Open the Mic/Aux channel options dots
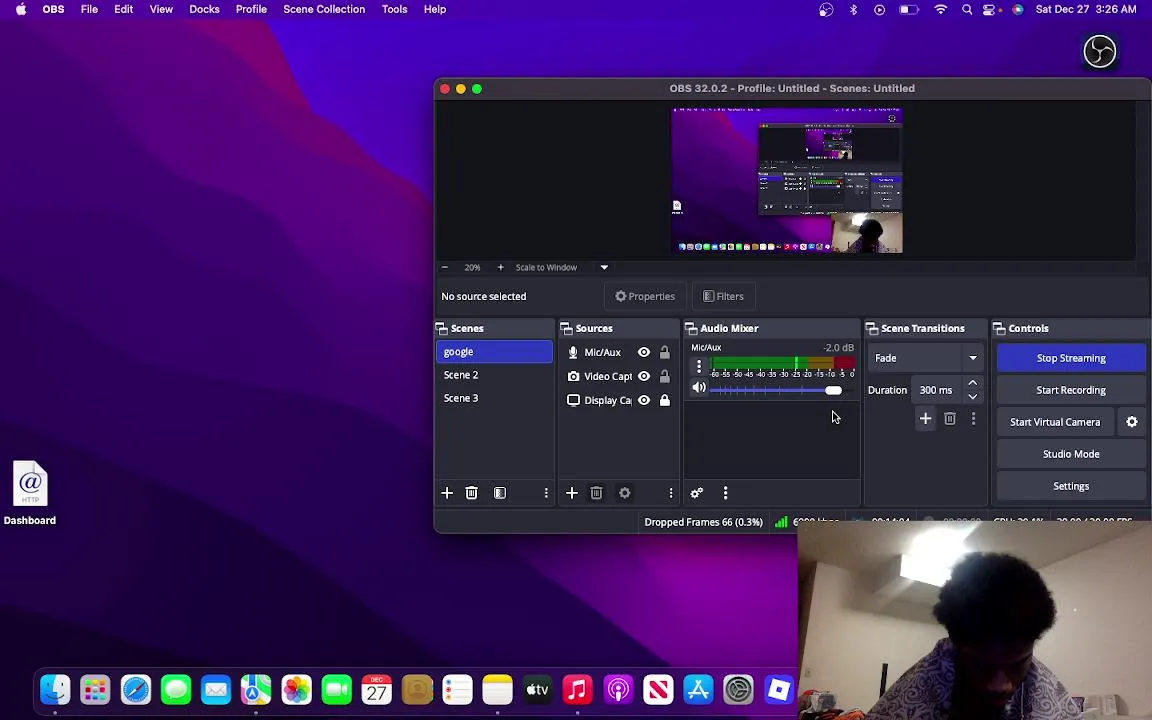This screenshot has height=720, width=1152. click(x=699, y=365)
